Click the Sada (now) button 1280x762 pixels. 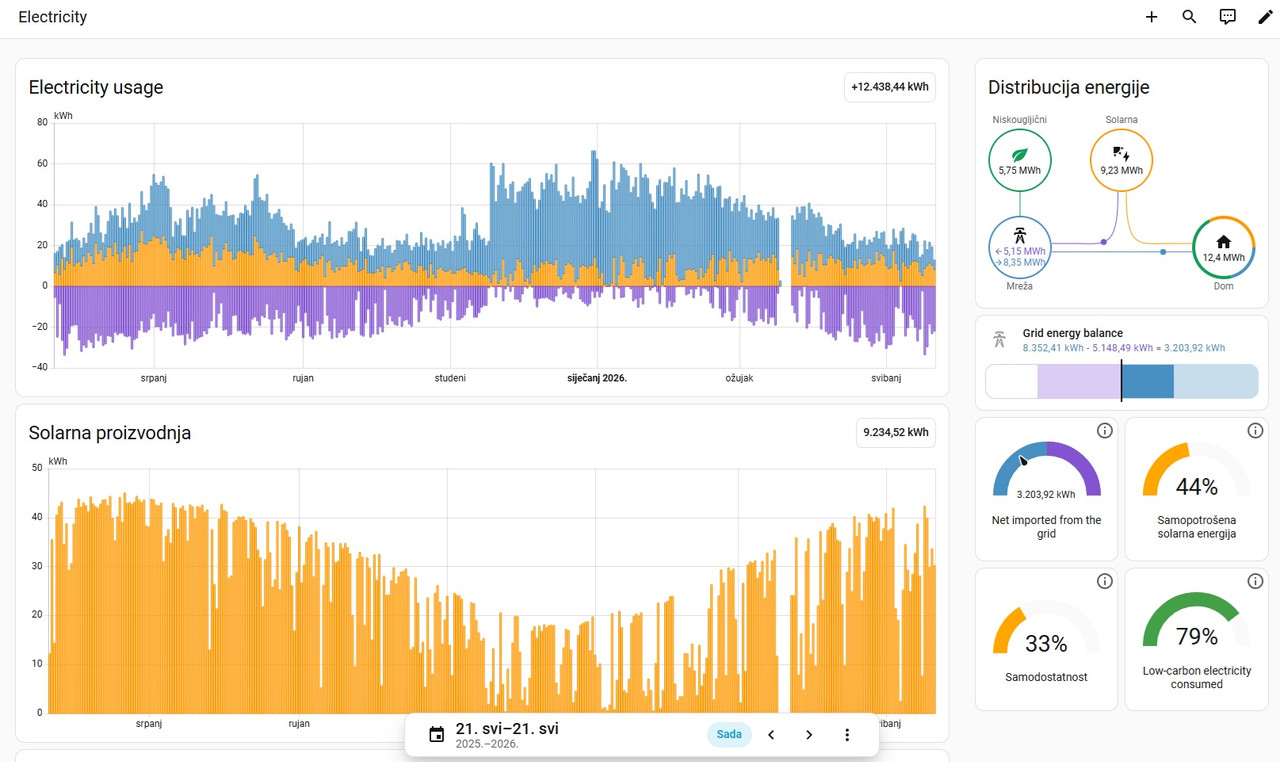[729, 735]
